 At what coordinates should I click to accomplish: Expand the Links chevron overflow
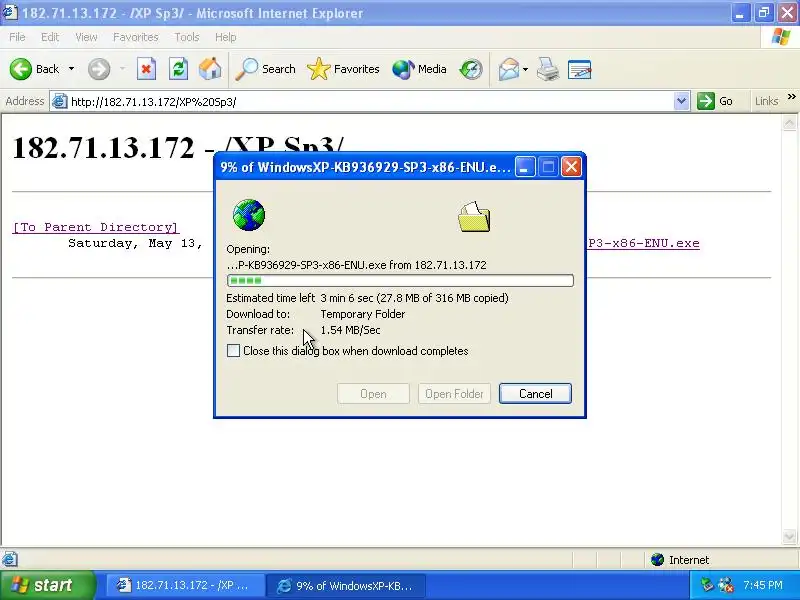coord(791,97)
